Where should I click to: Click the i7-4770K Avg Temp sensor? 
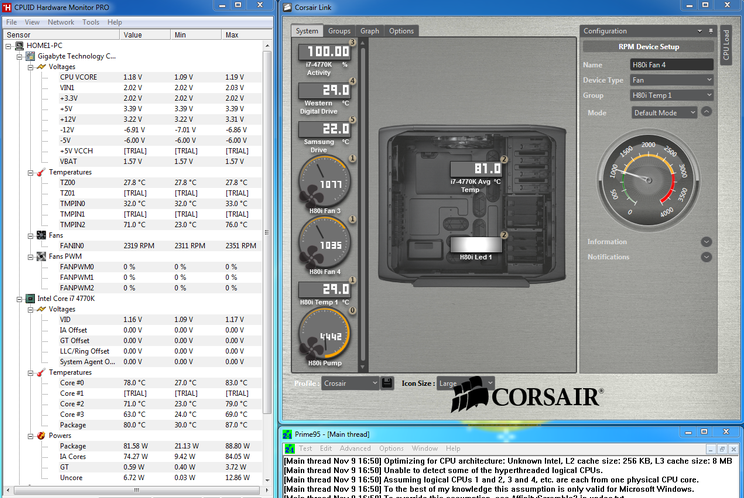475,169
